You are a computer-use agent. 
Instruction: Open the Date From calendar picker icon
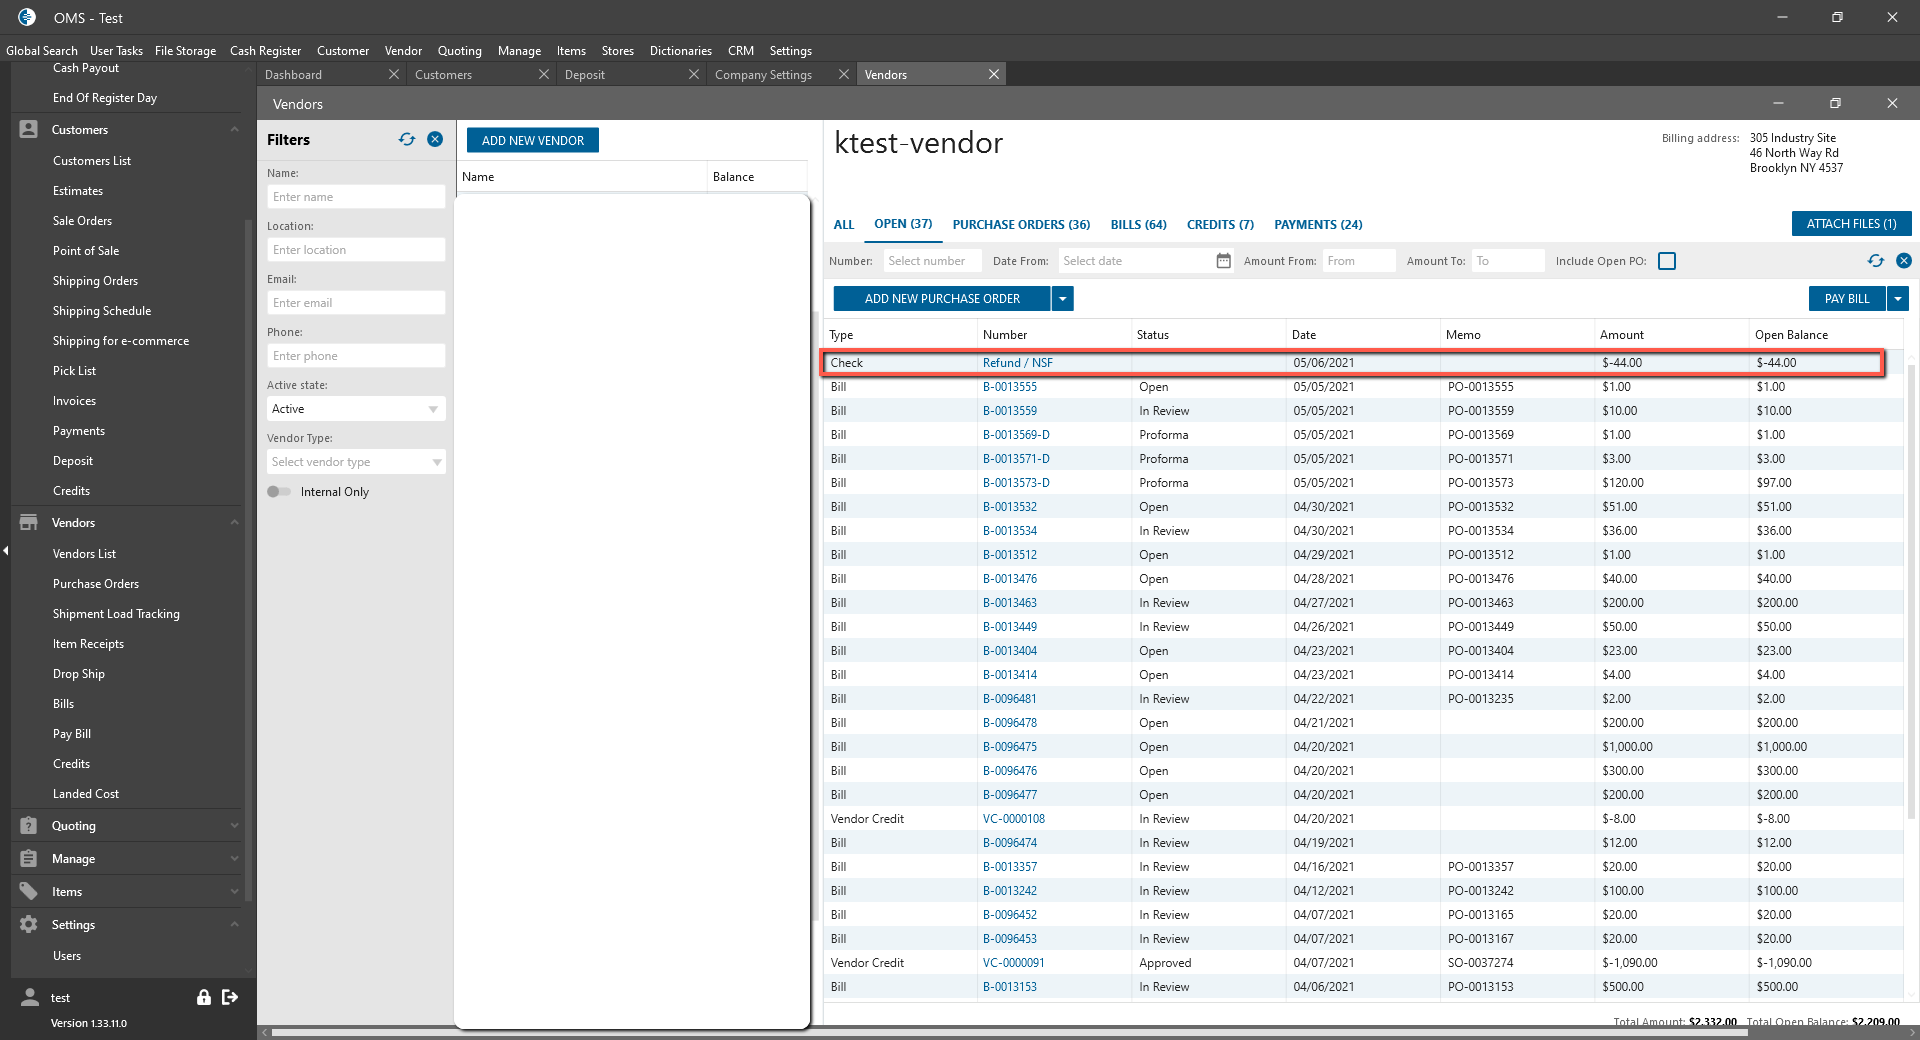1223,261
